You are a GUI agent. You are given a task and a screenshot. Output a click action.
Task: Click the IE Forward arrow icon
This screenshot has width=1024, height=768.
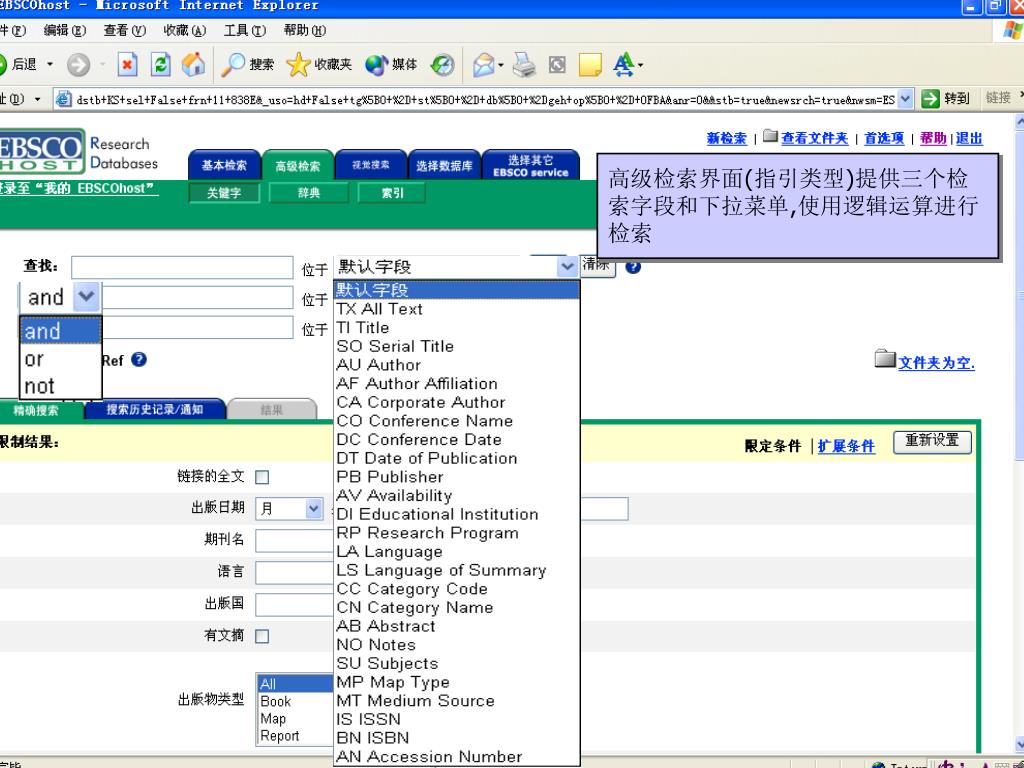(x=78, y=65)
